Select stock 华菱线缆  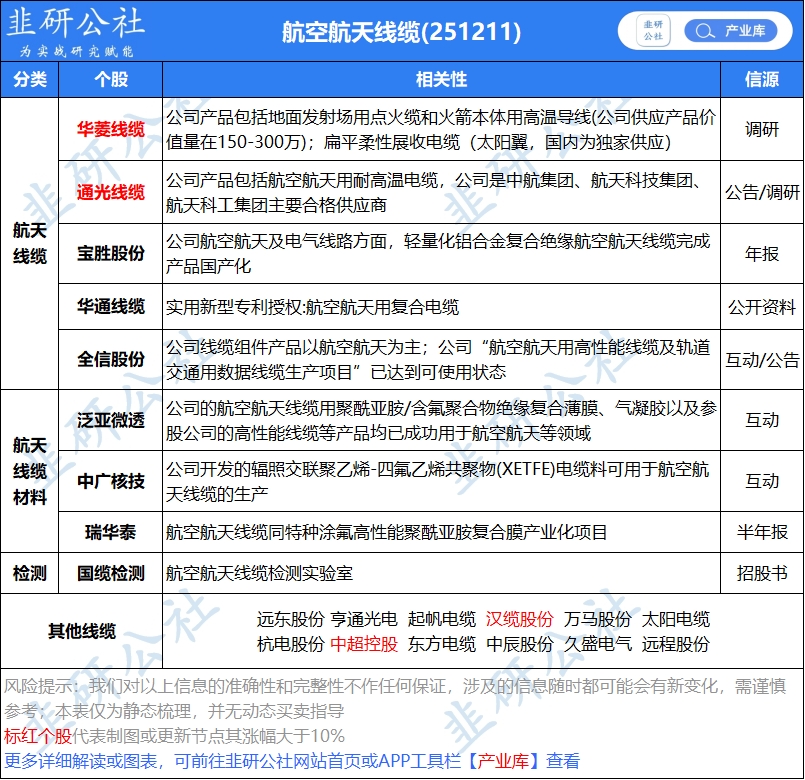(x=110, y=129)
